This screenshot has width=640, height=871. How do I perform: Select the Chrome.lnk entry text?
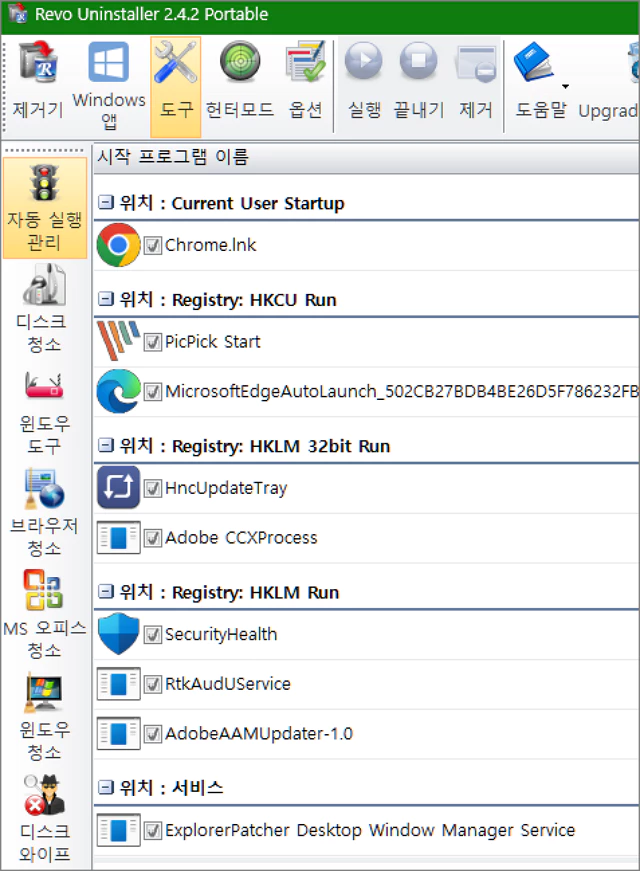coord(211,245)
